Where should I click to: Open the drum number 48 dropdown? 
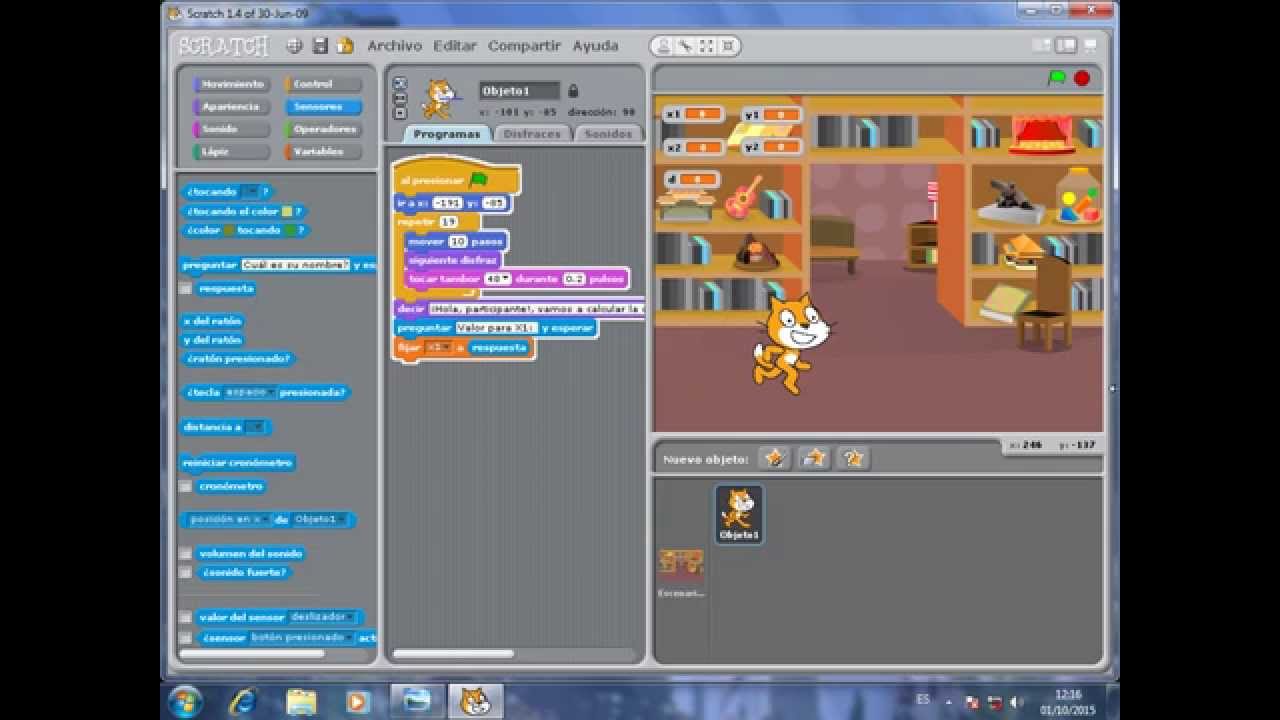(497, 279)
